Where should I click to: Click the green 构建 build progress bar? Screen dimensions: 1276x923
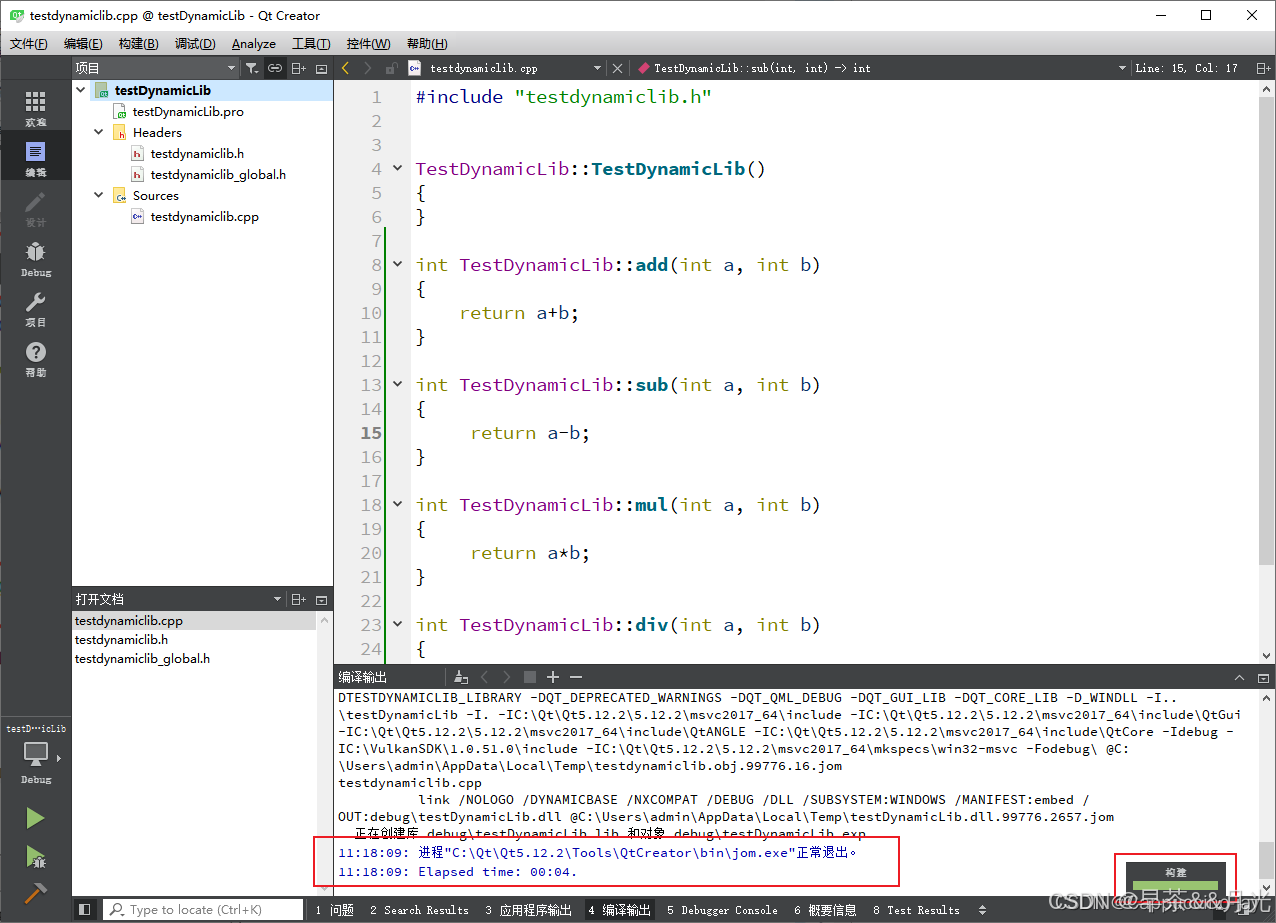click(1176, 886)
